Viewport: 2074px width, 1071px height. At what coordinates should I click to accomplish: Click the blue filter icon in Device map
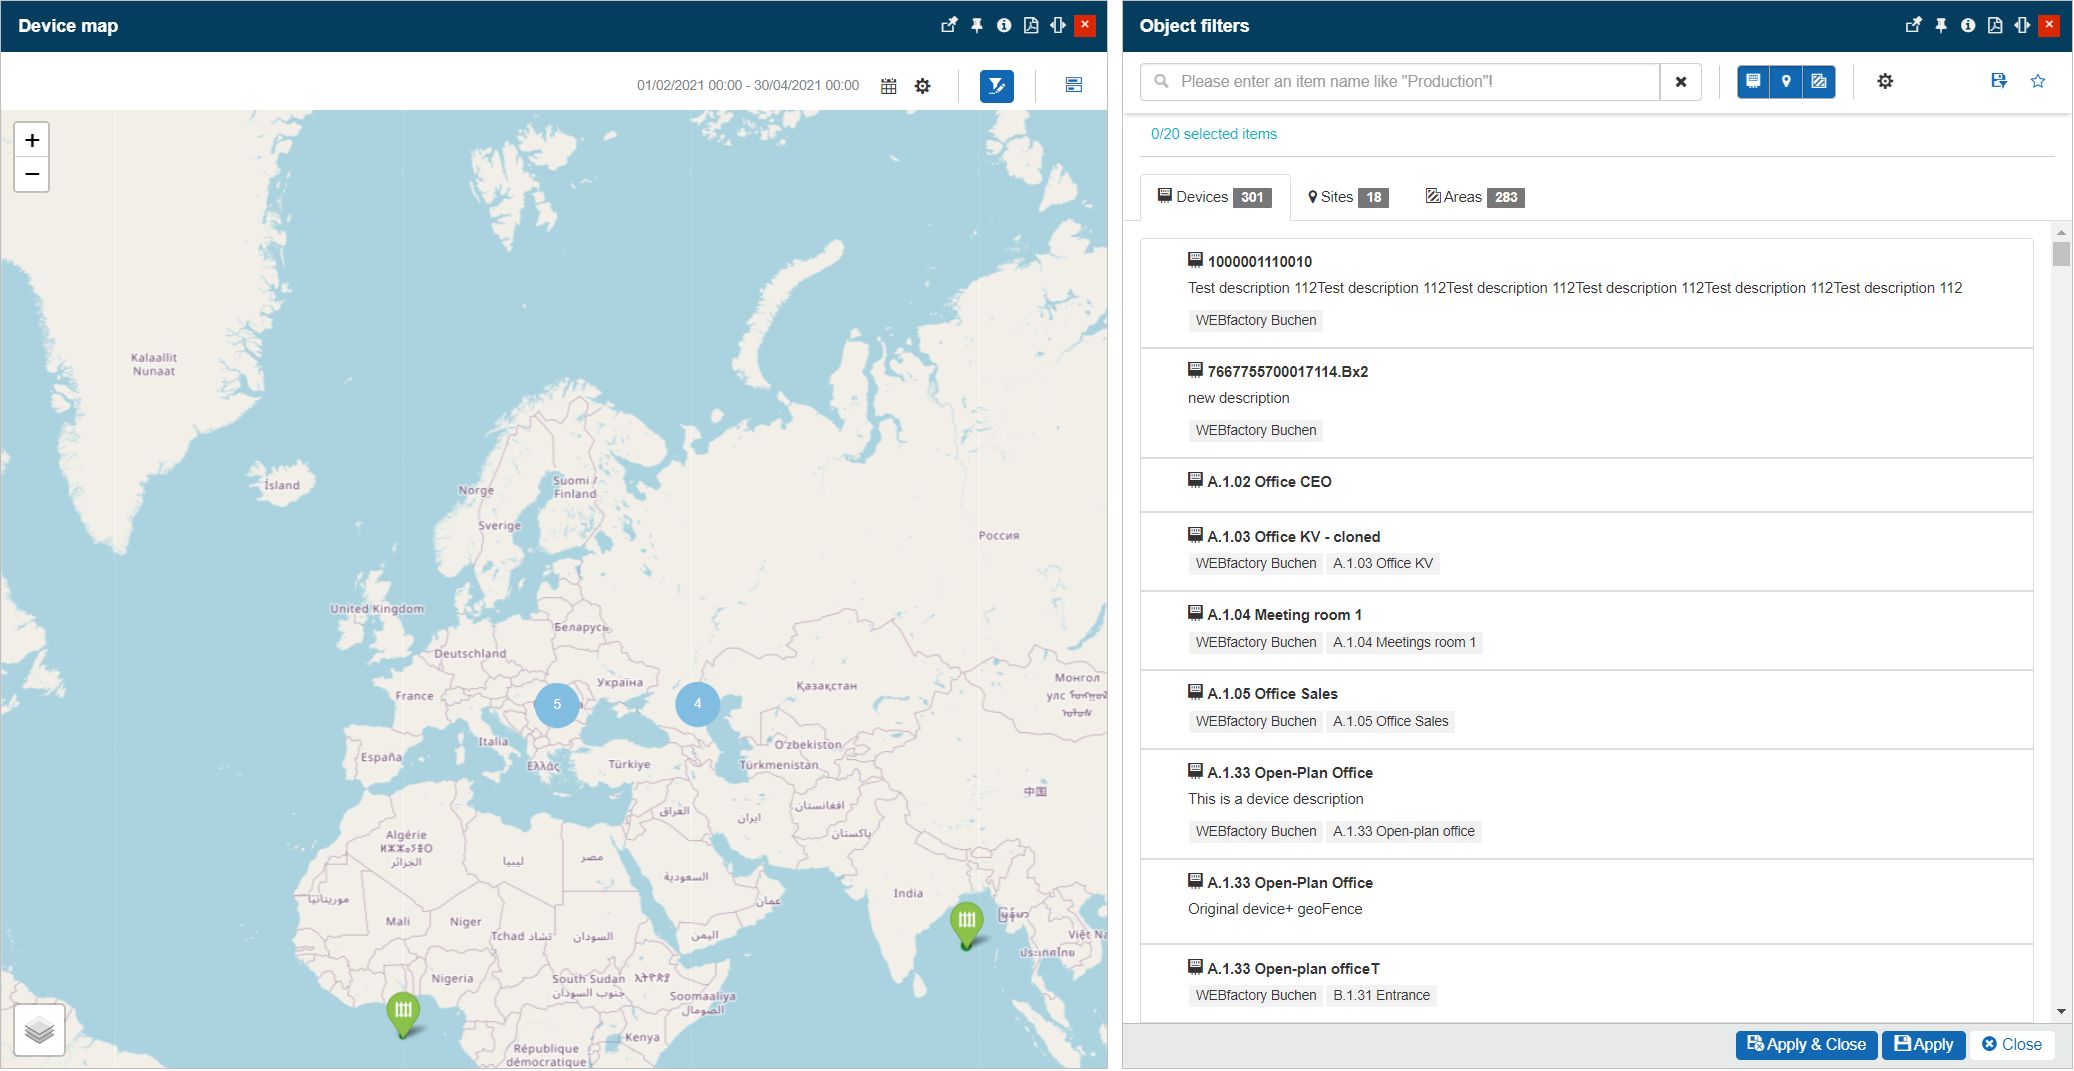pos(996,86)
